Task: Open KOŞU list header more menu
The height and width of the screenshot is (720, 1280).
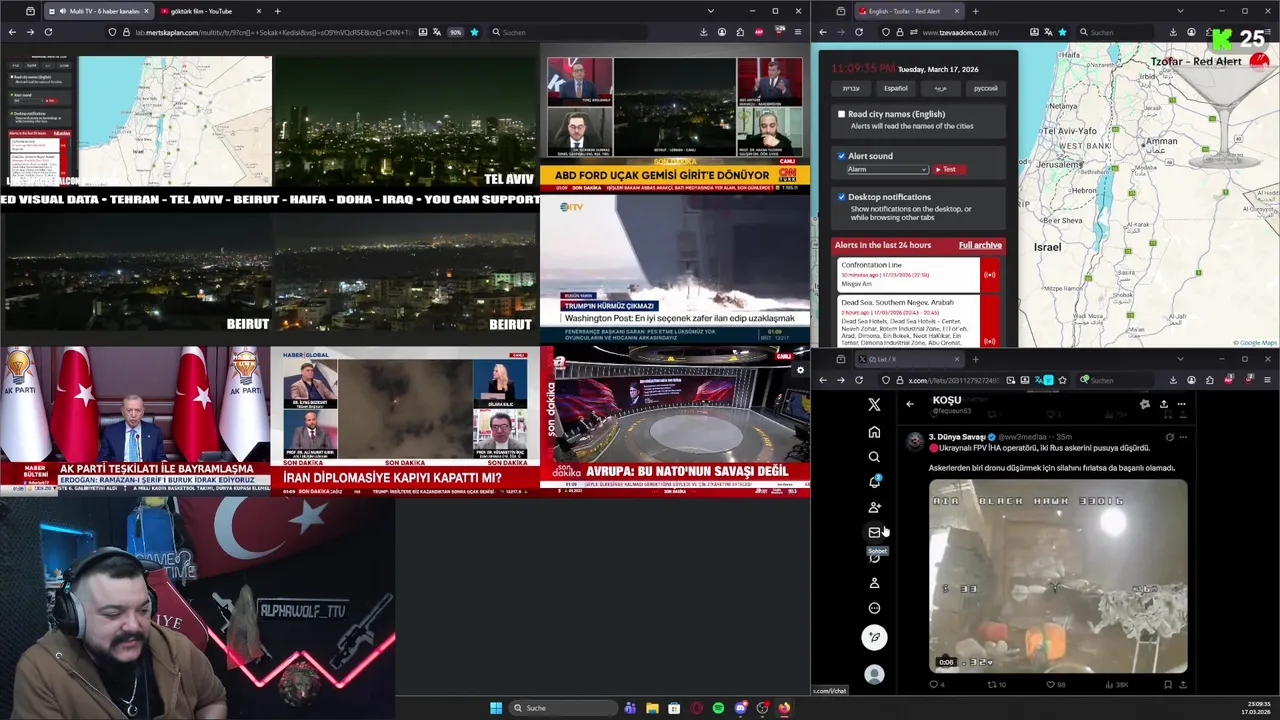Action: 1182,404
